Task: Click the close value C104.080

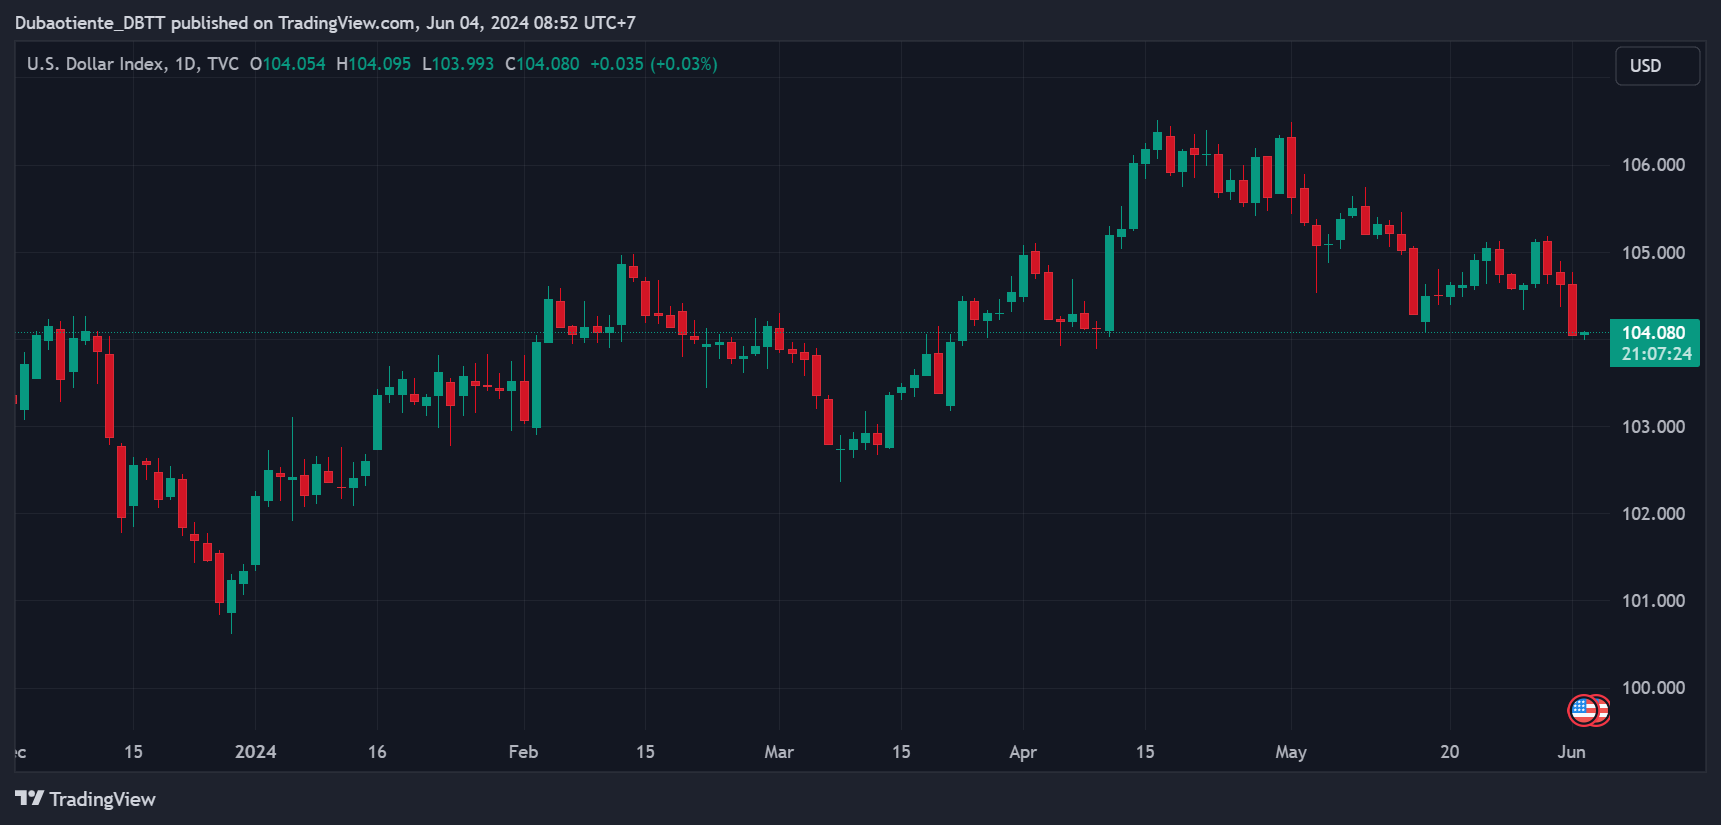Action: [x=542, y=64]
